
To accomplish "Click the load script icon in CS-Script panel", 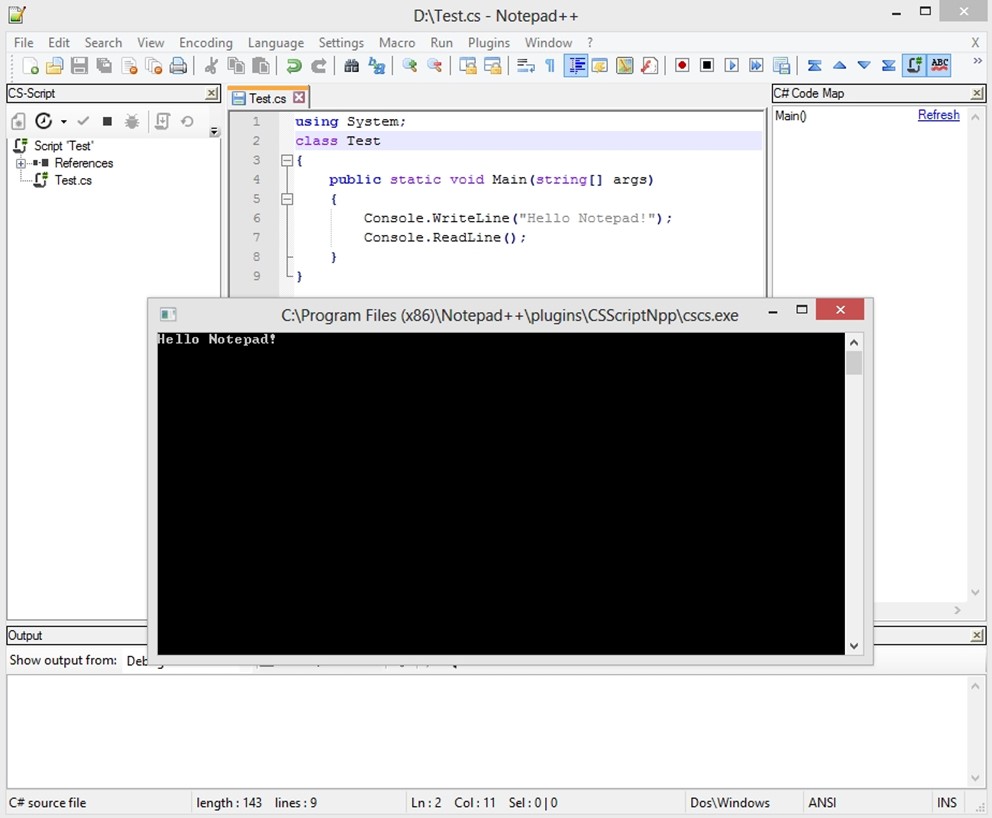I will [162, 121].
